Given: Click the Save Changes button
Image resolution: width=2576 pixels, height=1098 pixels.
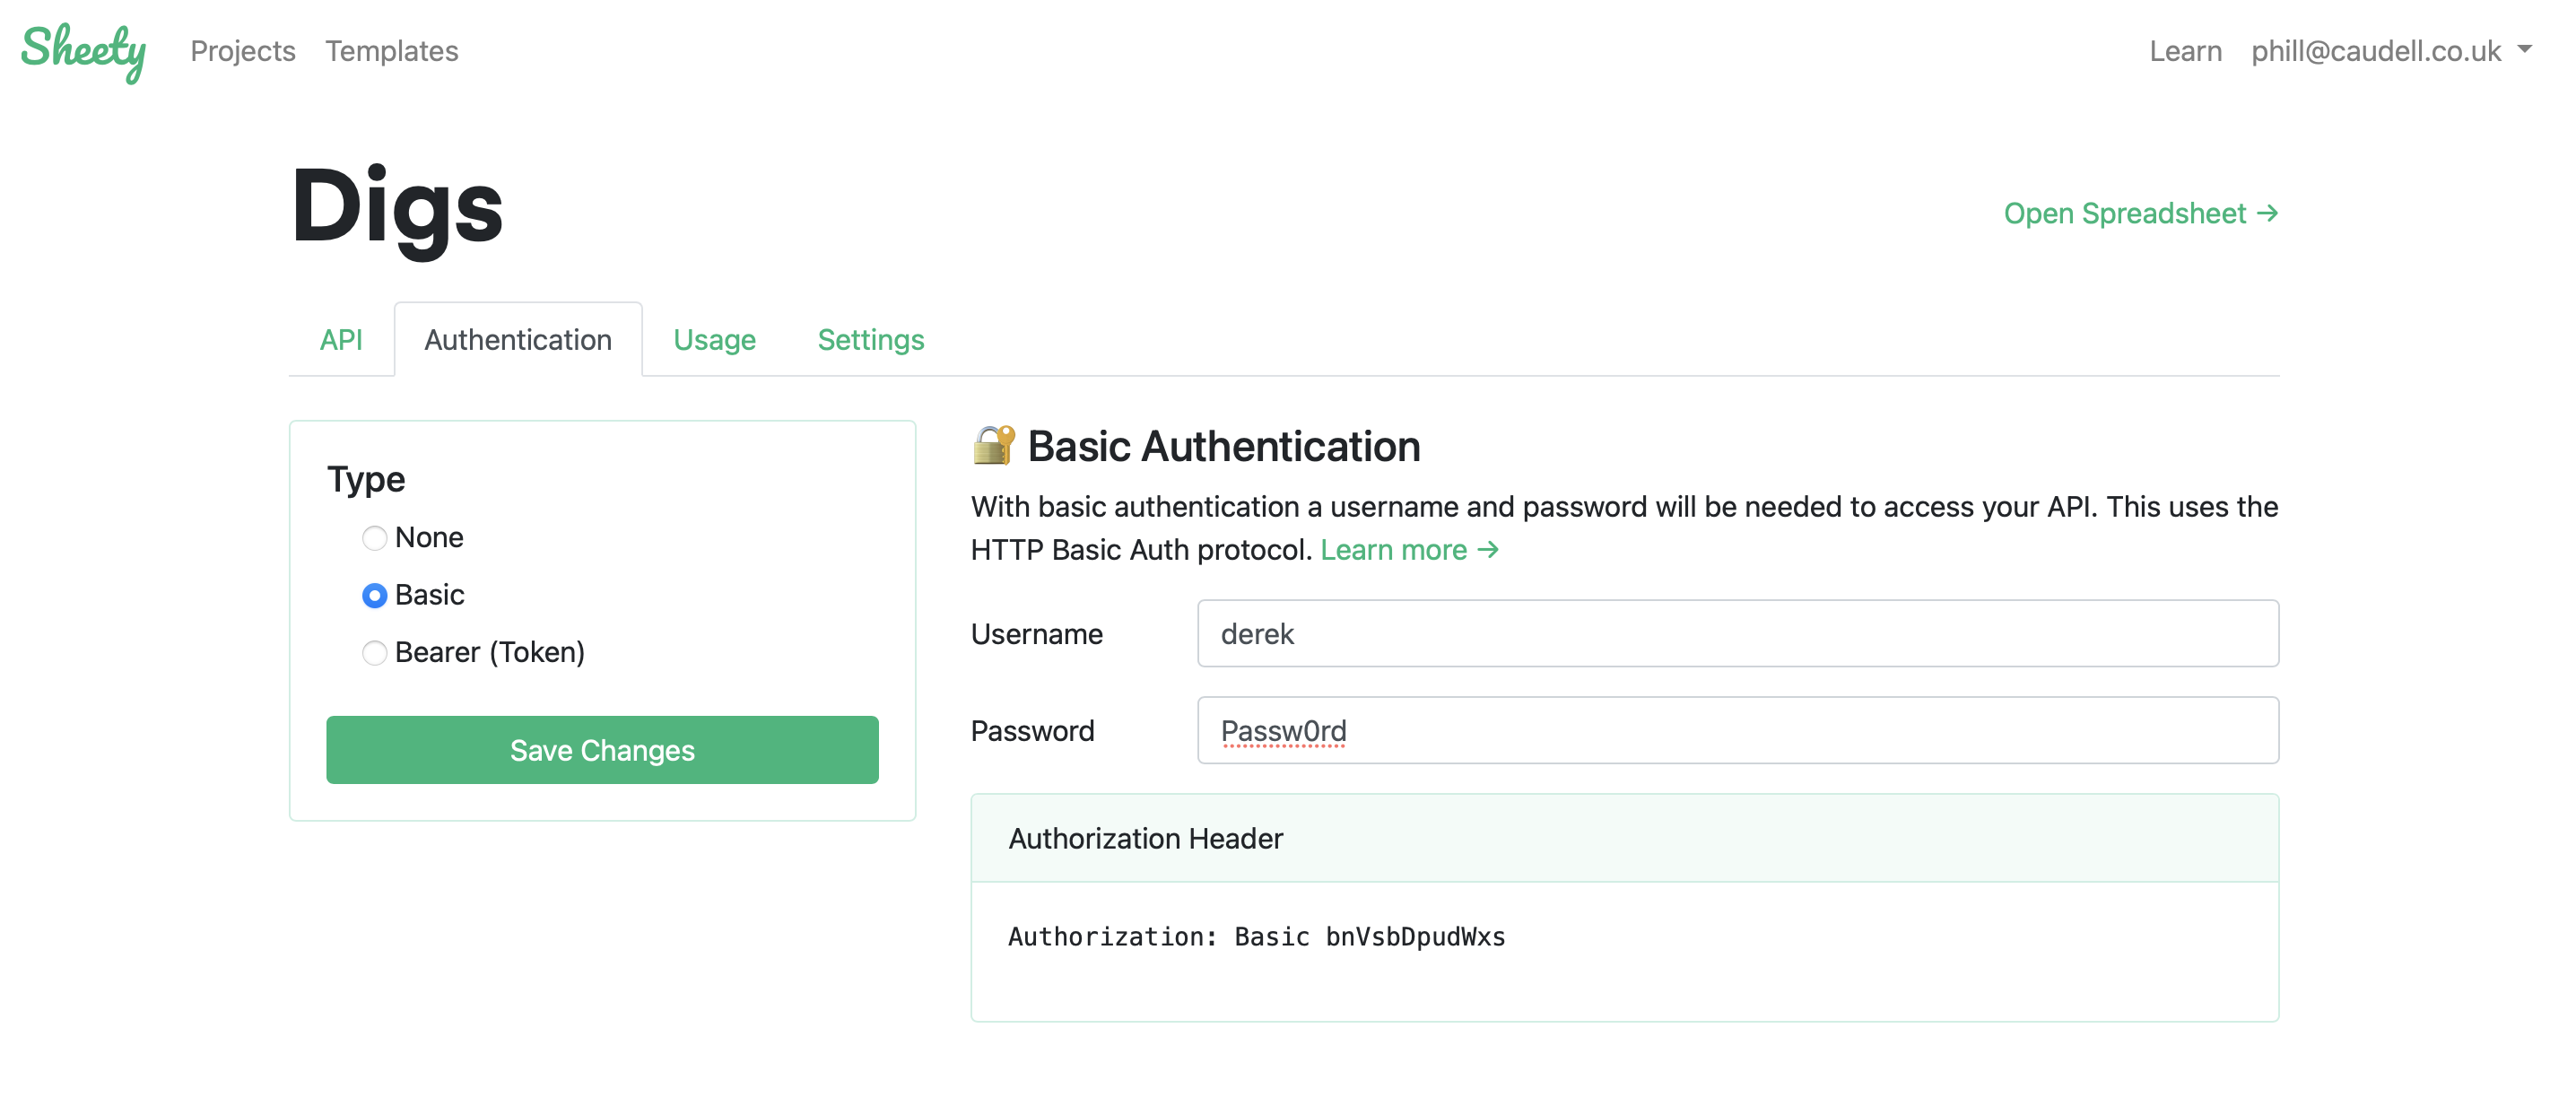Looking at the screenshot, I should 602,750.
